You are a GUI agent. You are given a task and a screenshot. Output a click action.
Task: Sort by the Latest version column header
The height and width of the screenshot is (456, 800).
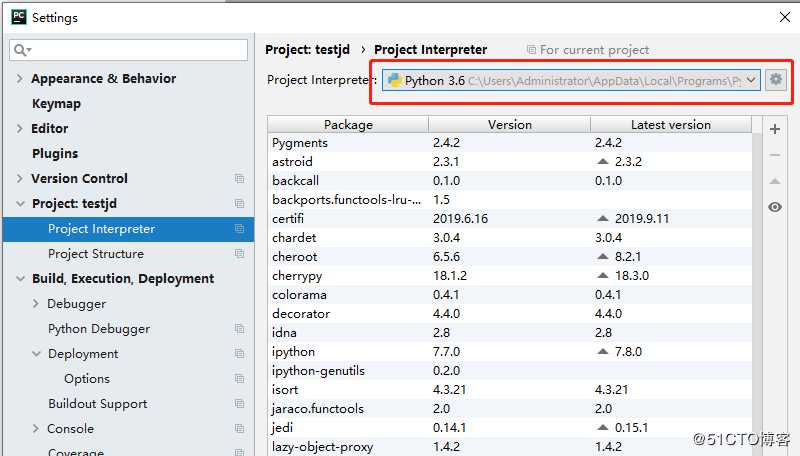(671, 124)
